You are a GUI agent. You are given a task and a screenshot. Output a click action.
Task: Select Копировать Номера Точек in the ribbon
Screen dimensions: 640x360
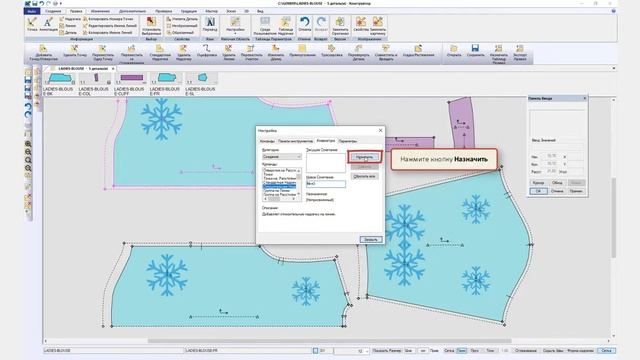click(108, 19)
